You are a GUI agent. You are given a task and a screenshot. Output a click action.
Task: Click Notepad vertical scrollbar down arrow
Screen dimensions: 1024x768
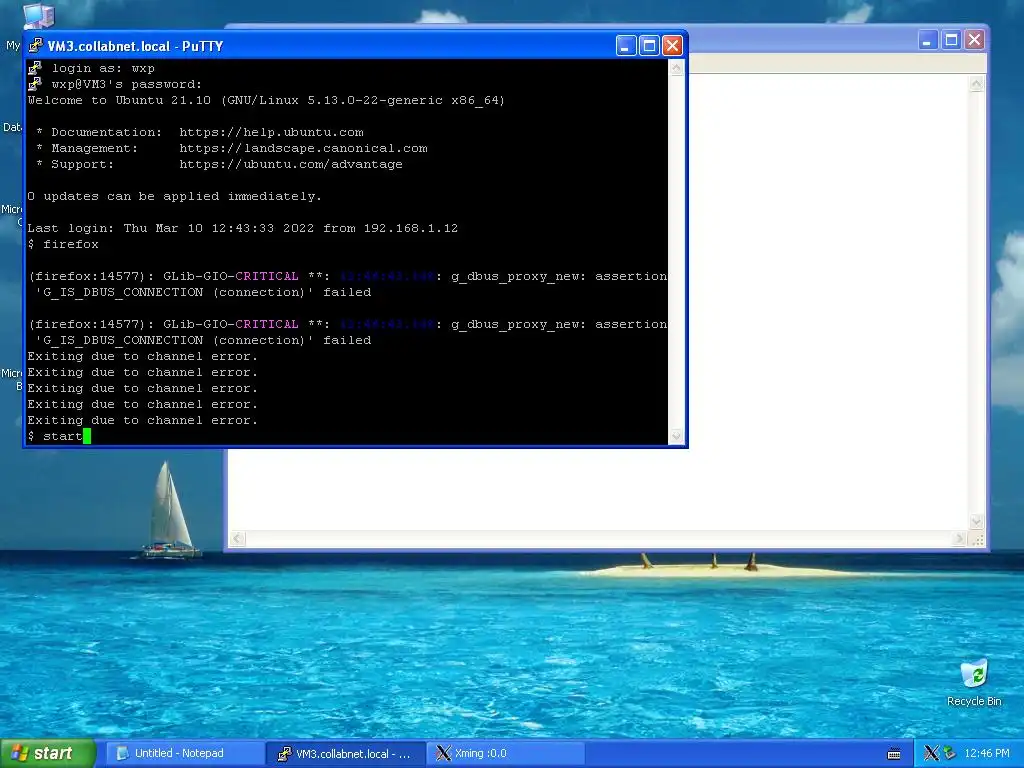[976, 521]
